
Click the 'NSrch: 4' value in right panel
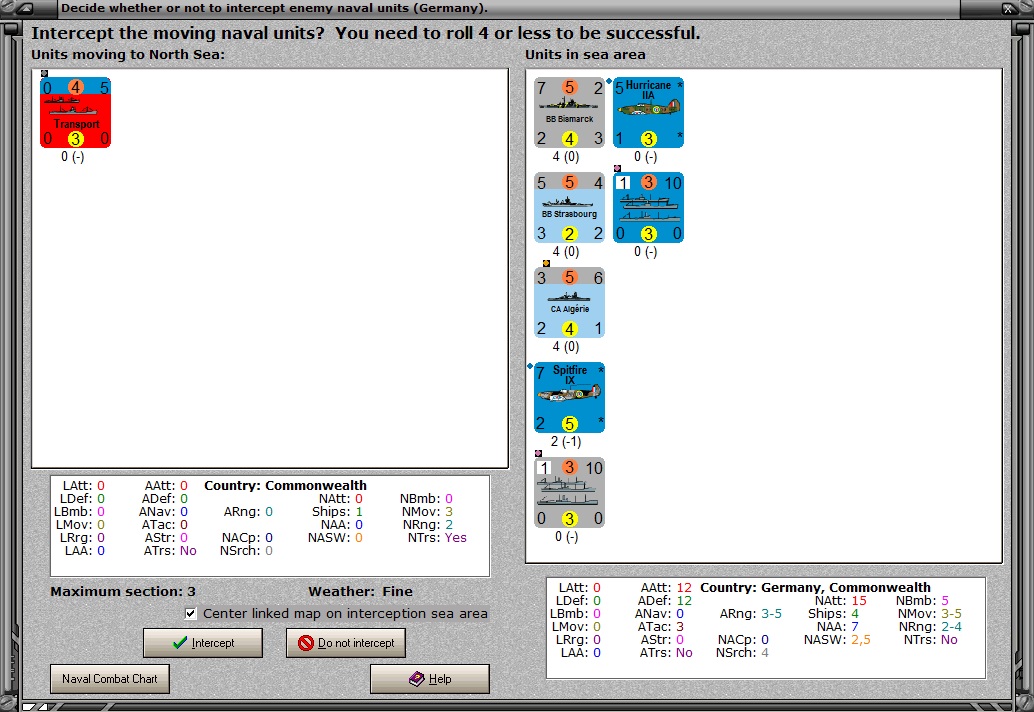tap(742, 653)
